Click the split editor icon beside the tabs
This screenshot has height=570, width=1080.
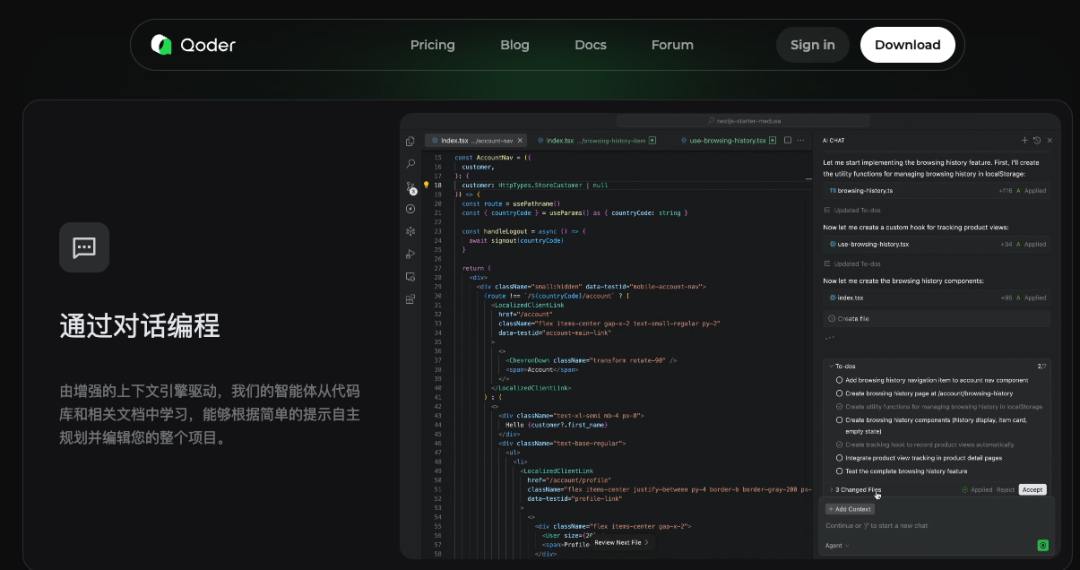click(x=788, y=141)
